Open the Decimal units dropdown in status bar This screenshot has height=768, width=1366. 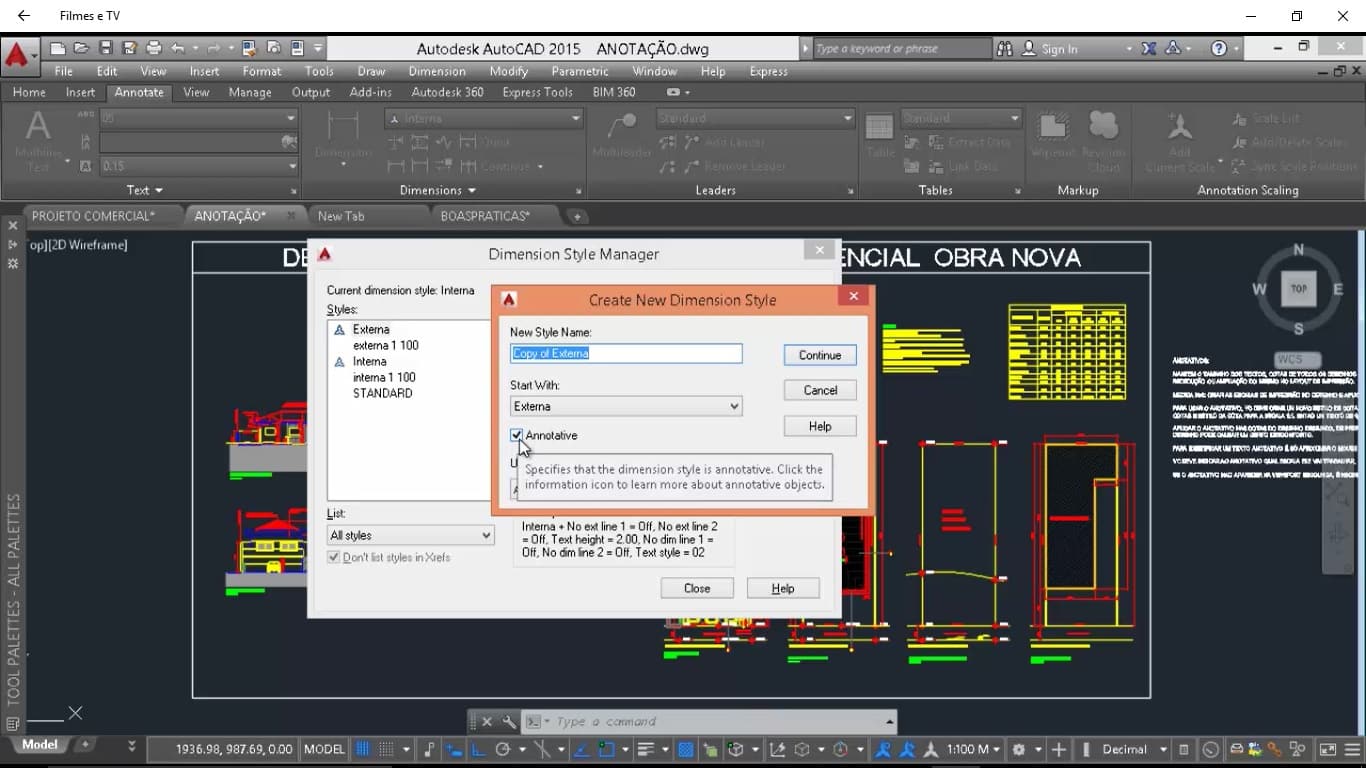click(1135, 749)
